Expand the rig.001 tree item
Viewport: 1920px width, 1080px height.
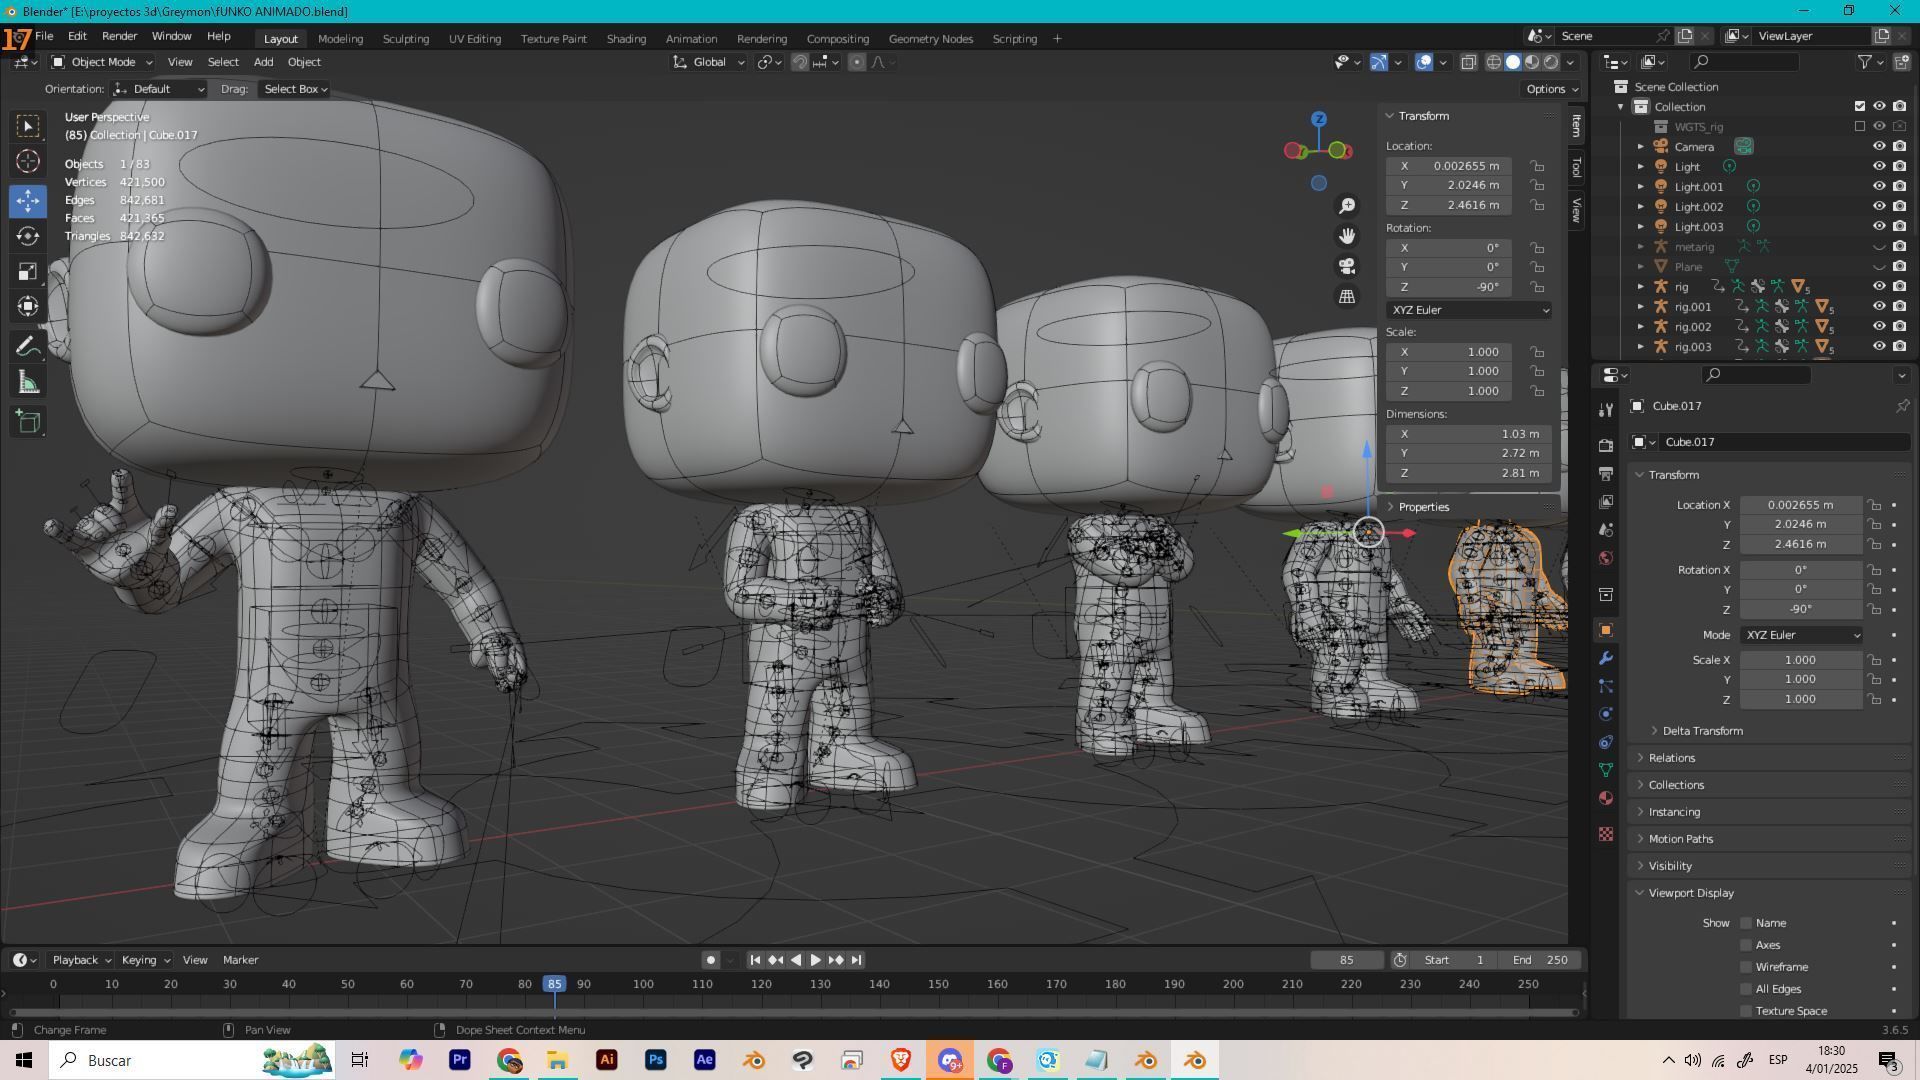pyautogui.click(x=1640, y=307)
